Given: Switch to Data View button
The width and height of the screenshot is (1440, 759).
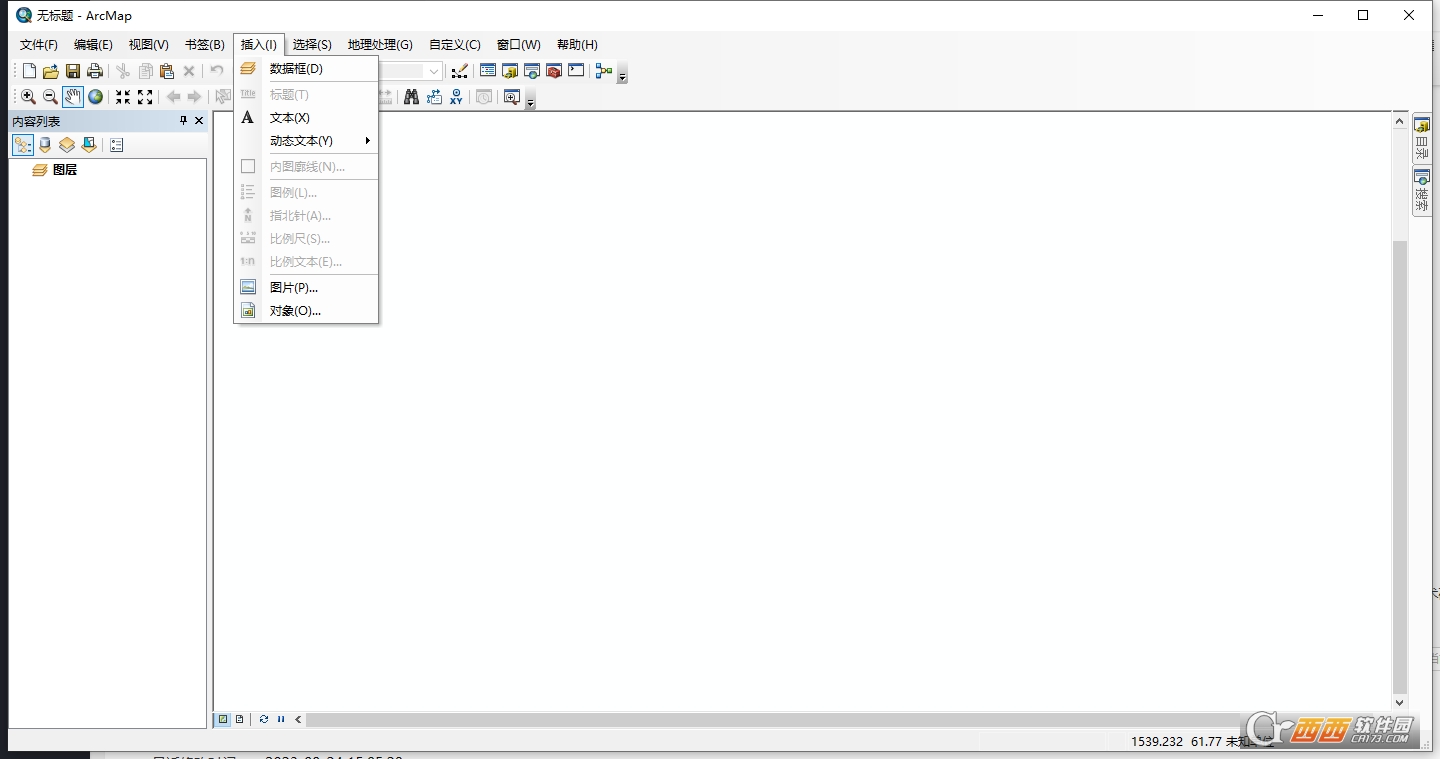Looking at the screenshot, I should pyautogui.click(x=224, y=719).
